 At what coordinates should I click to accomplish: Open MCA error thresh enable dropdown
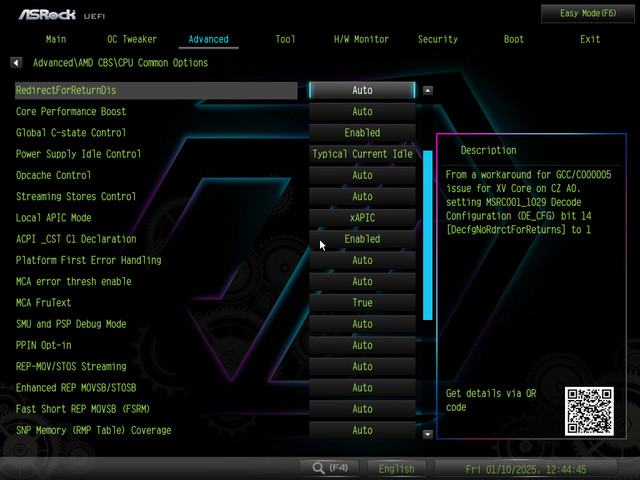pyautogui.click(x=362, y=281)
